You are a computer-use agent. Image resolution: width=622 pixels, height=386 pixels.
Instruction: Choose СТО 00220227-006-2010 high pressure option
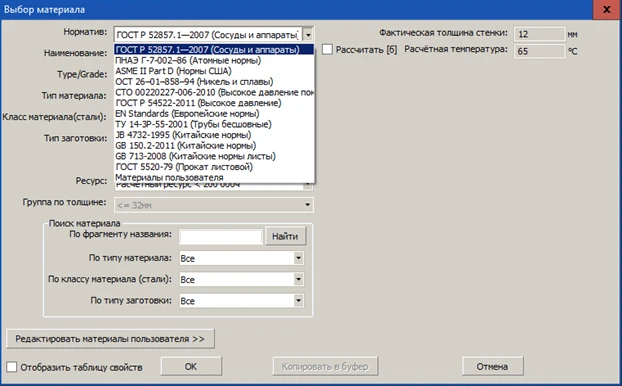coord(214,92)
